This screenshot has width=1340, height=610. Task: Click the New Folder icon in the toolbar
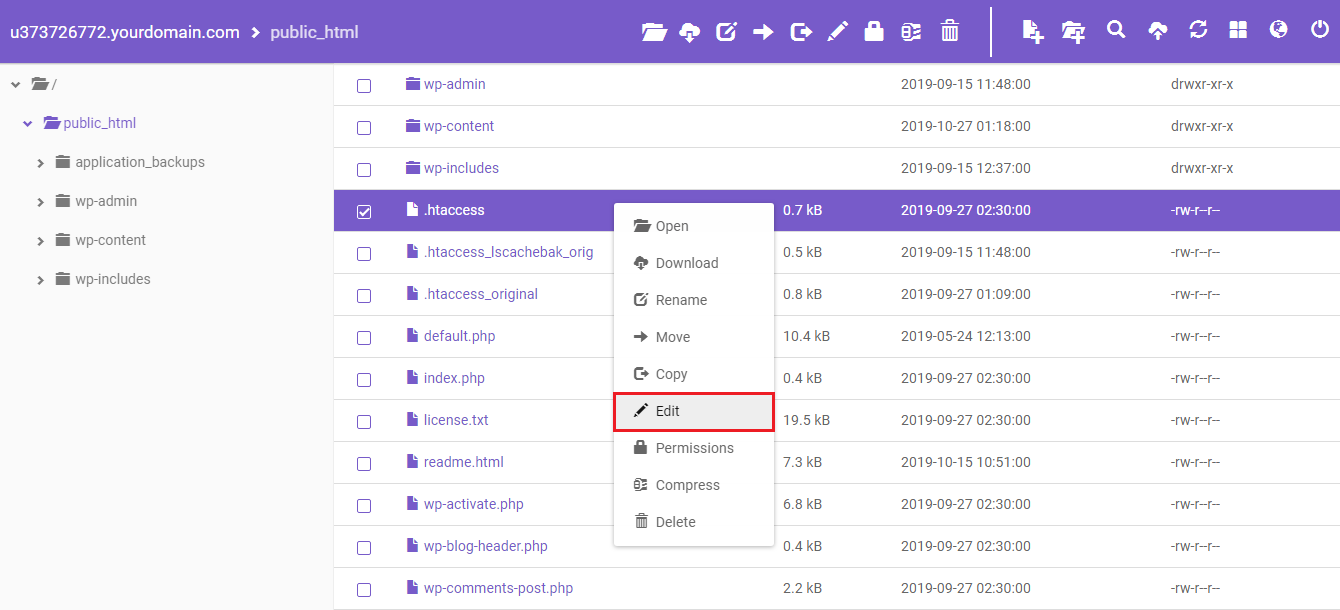coord(1074,32)
